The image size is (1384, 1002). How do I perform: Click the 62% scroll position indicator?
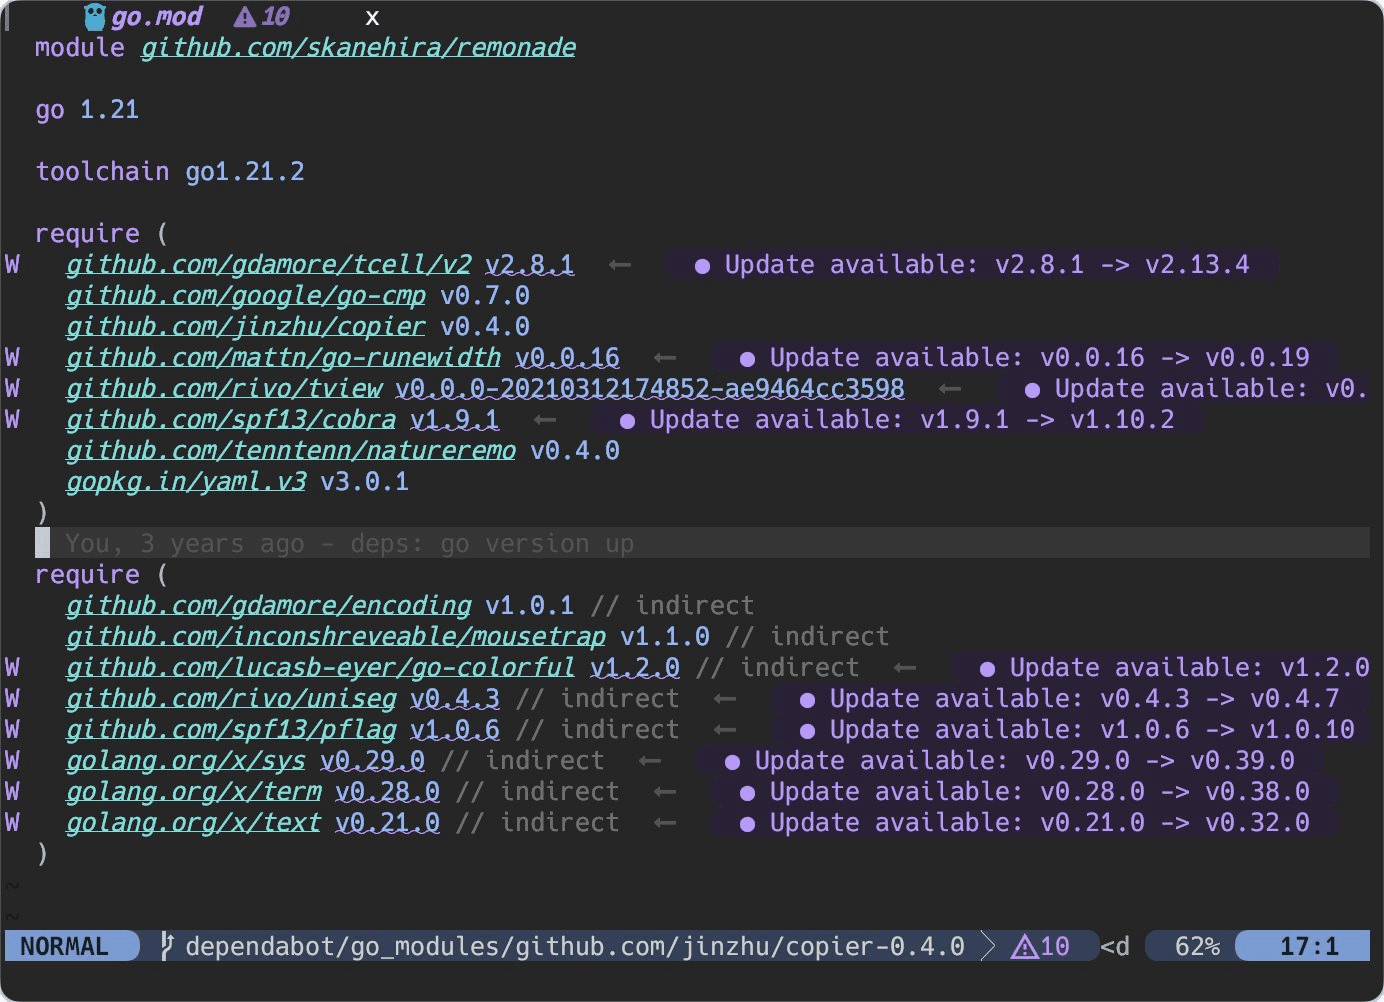point(1196,946)
